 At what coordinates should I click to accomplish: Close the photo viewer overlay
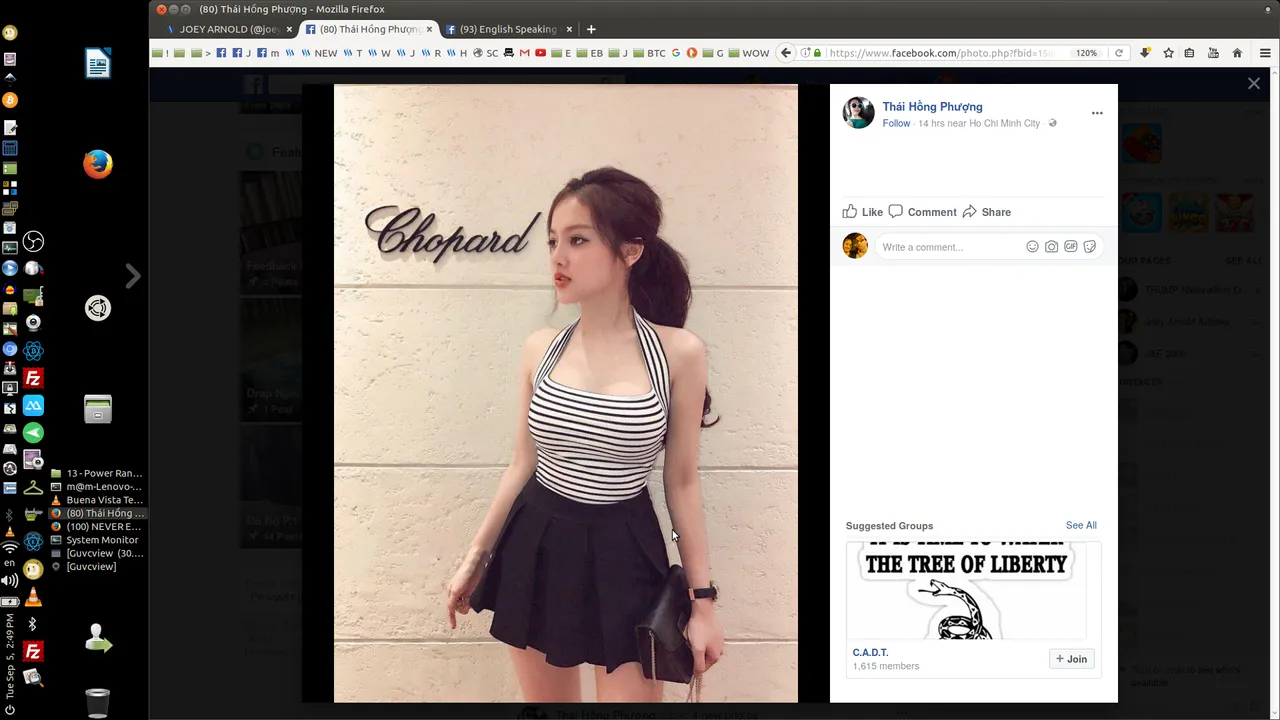pos(1253,84)
